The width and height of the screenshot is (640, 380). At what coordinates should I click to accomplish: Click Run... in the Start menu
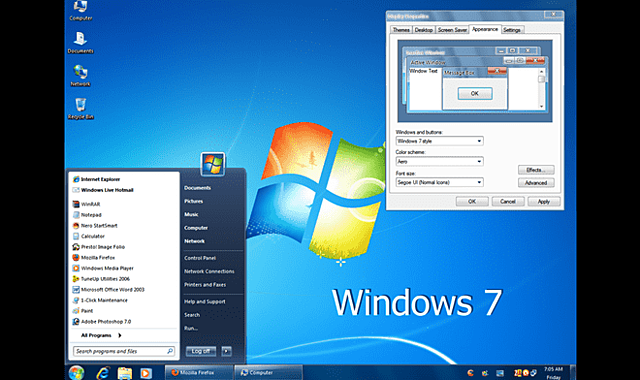[191, 328]
